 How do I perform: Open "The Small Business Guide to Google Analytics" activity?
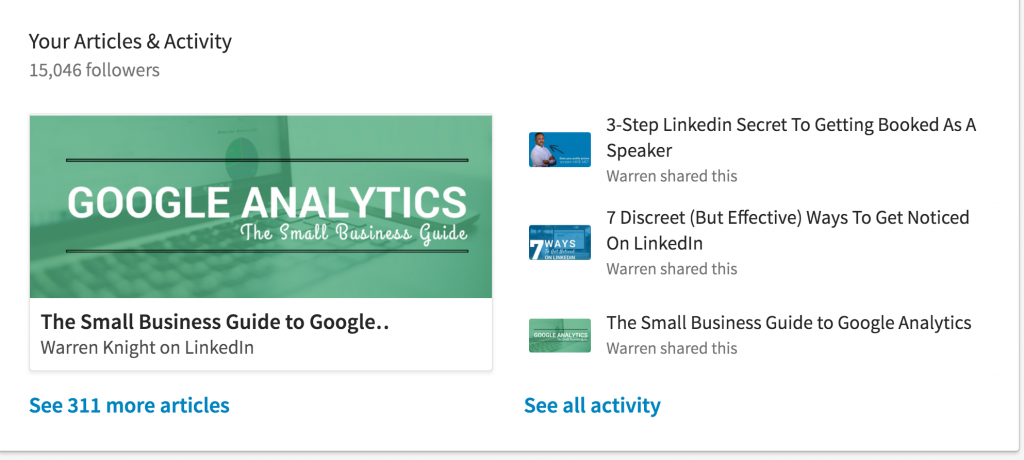789,322
